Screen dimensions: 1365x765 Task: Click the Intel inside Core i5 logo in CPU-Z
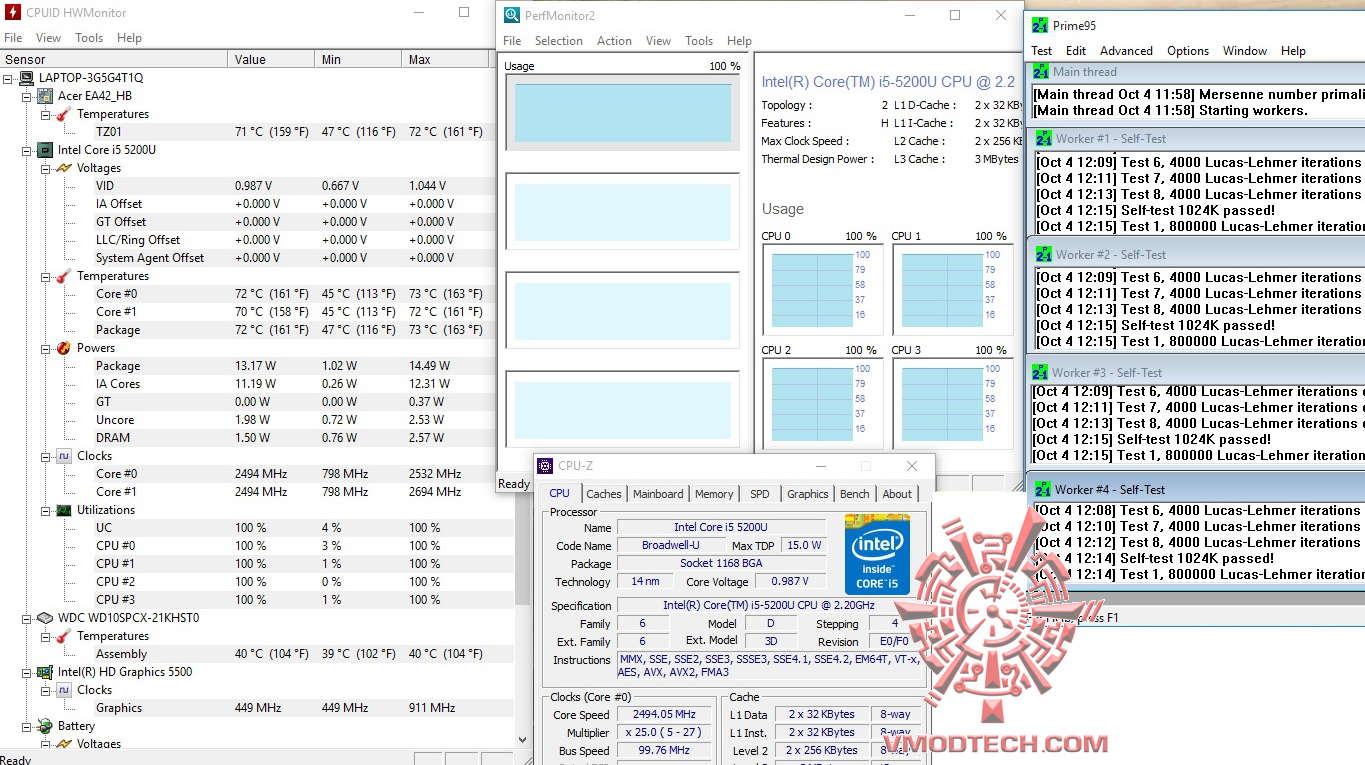(877, 554)
